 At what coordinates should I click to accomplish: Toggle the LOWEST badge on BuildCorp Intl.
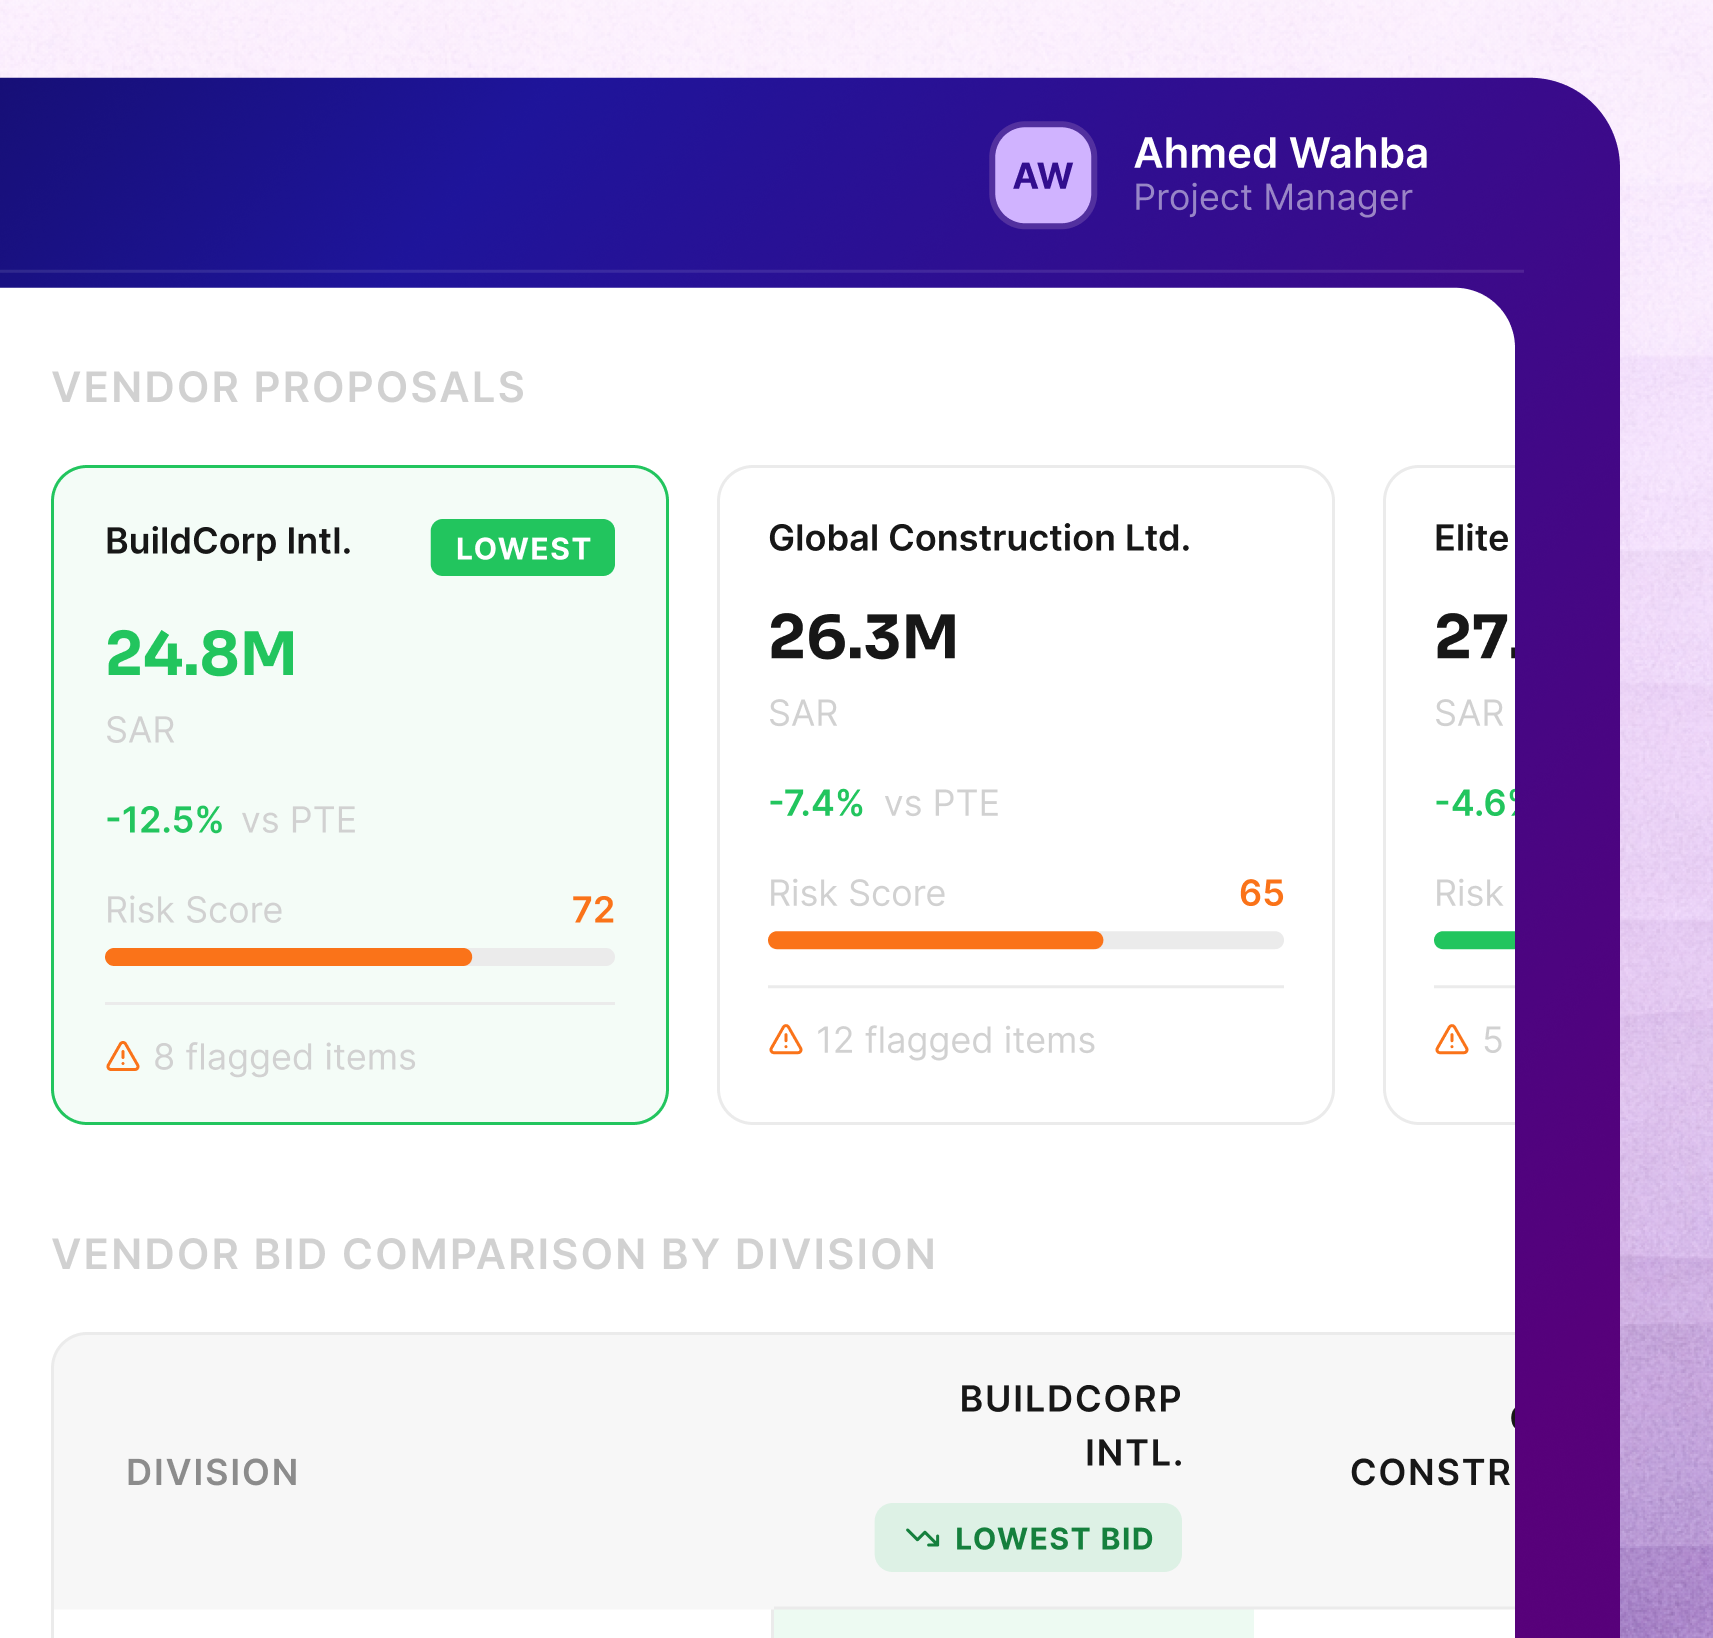click(x=522, y=547)
